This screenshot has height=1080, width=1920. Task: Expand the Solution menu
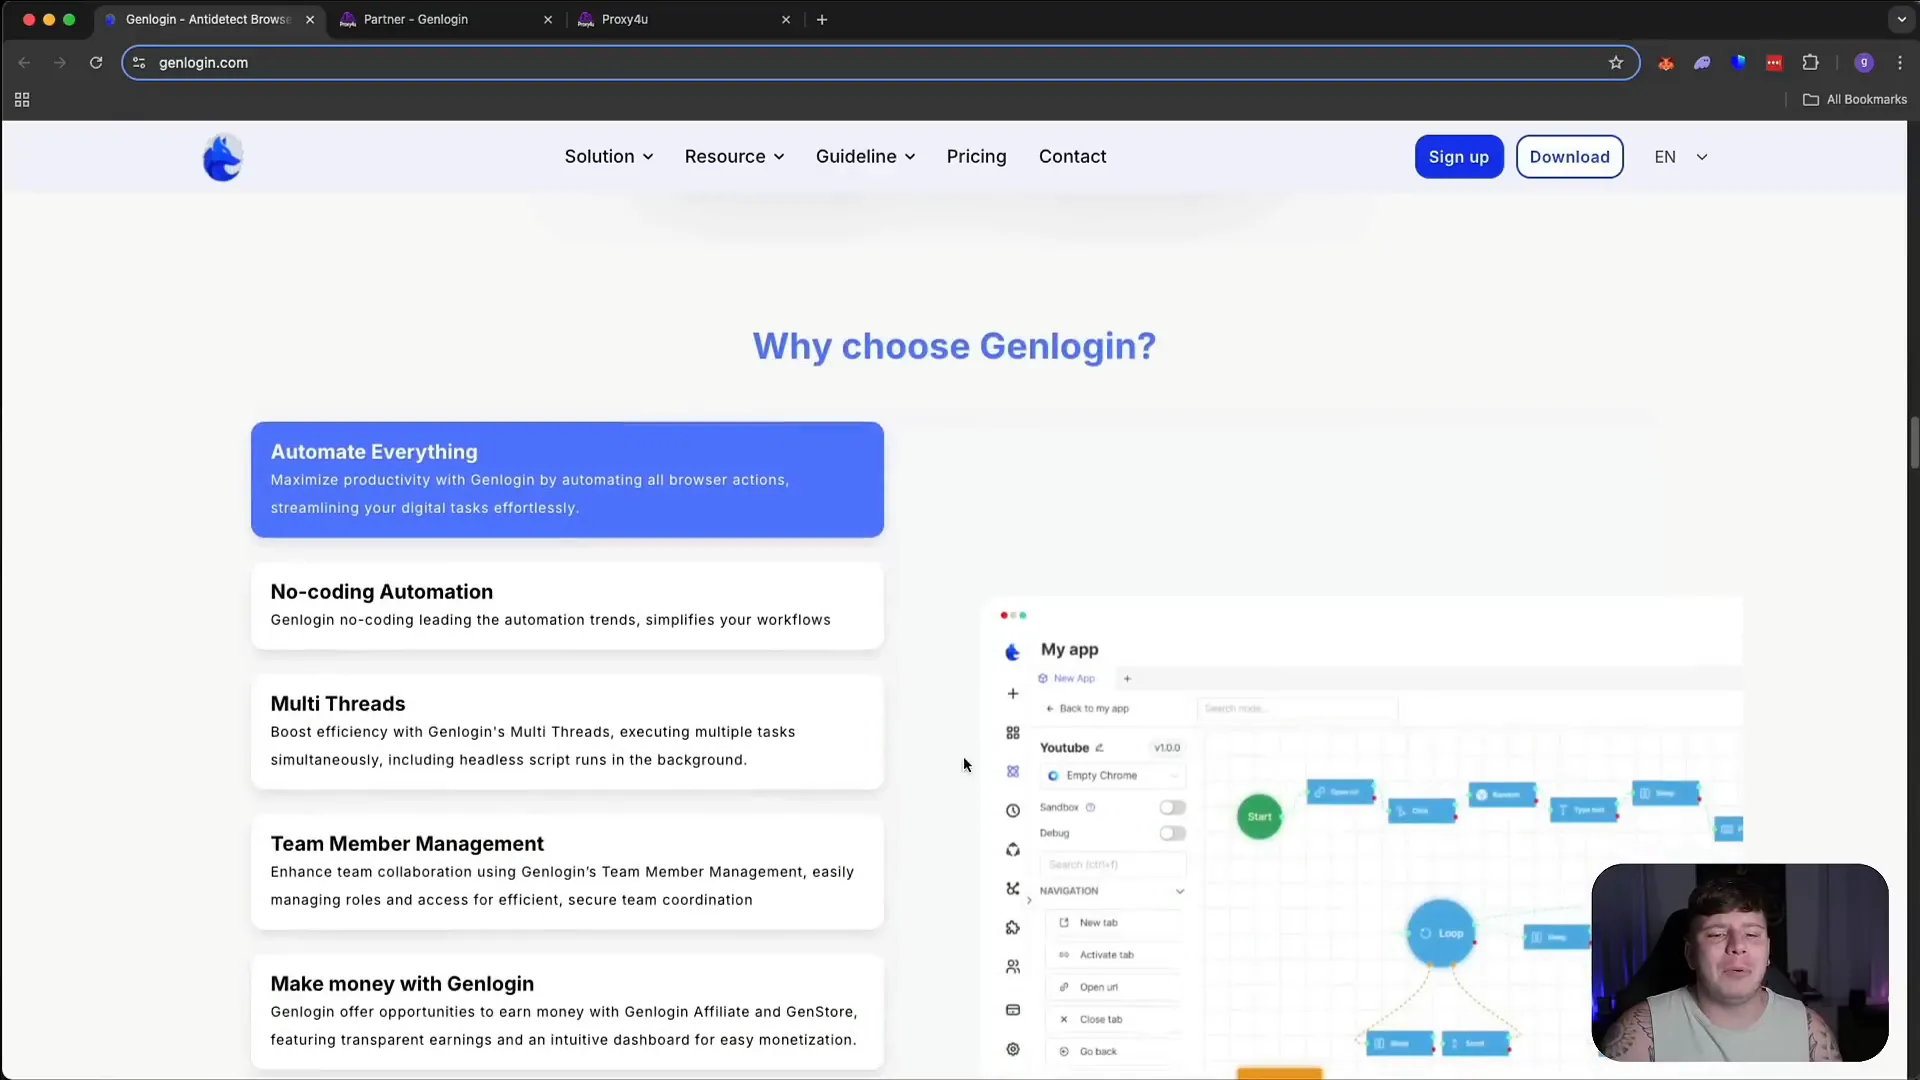point(608,156)
